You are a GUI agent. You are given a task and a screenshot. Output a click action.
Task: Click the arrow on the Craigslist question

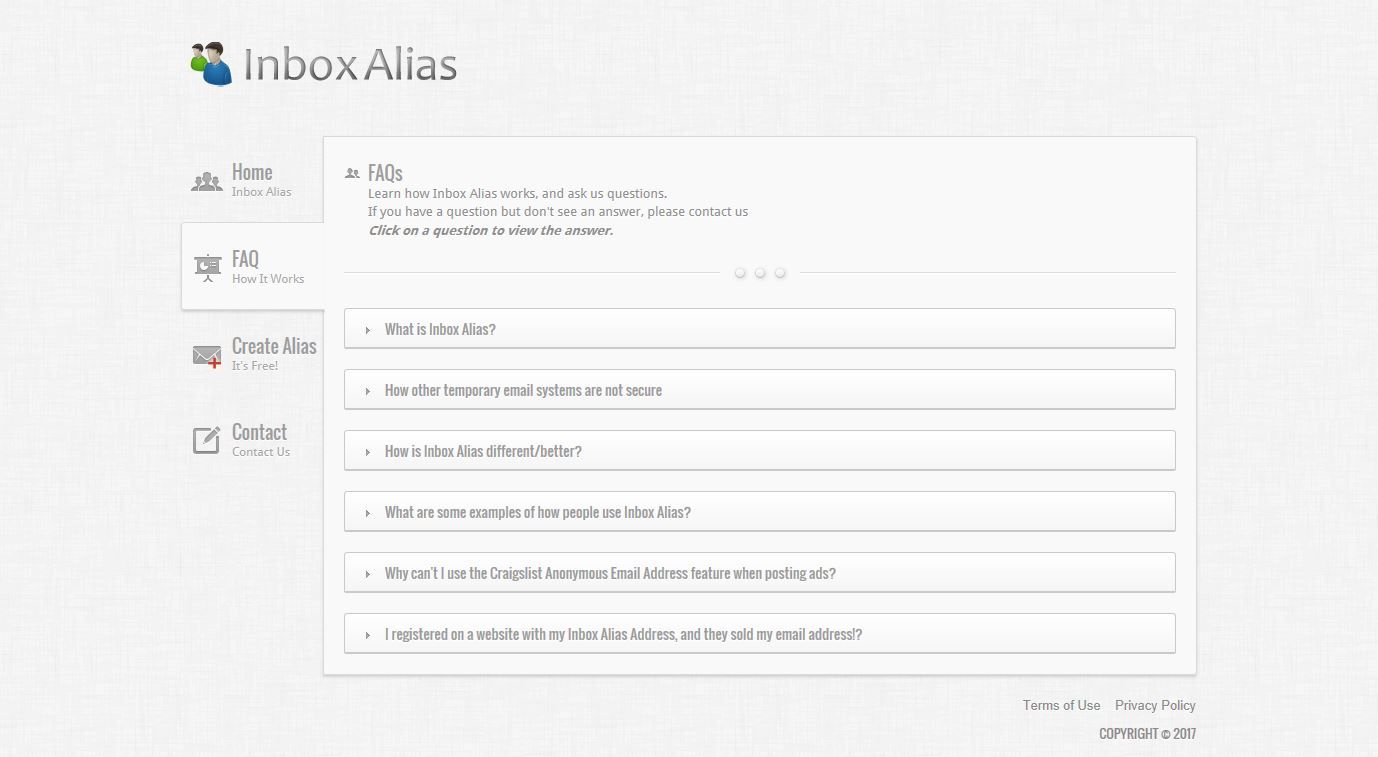coord(368,573)
